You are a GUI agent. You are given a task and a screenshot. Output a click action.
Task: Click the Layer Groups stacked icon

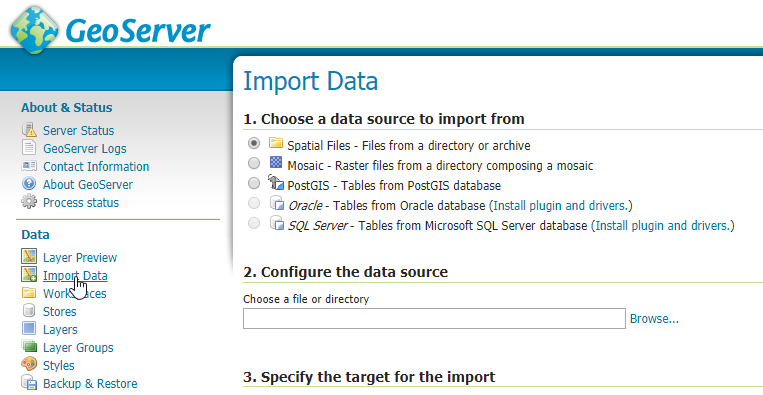tap(29, 347)
